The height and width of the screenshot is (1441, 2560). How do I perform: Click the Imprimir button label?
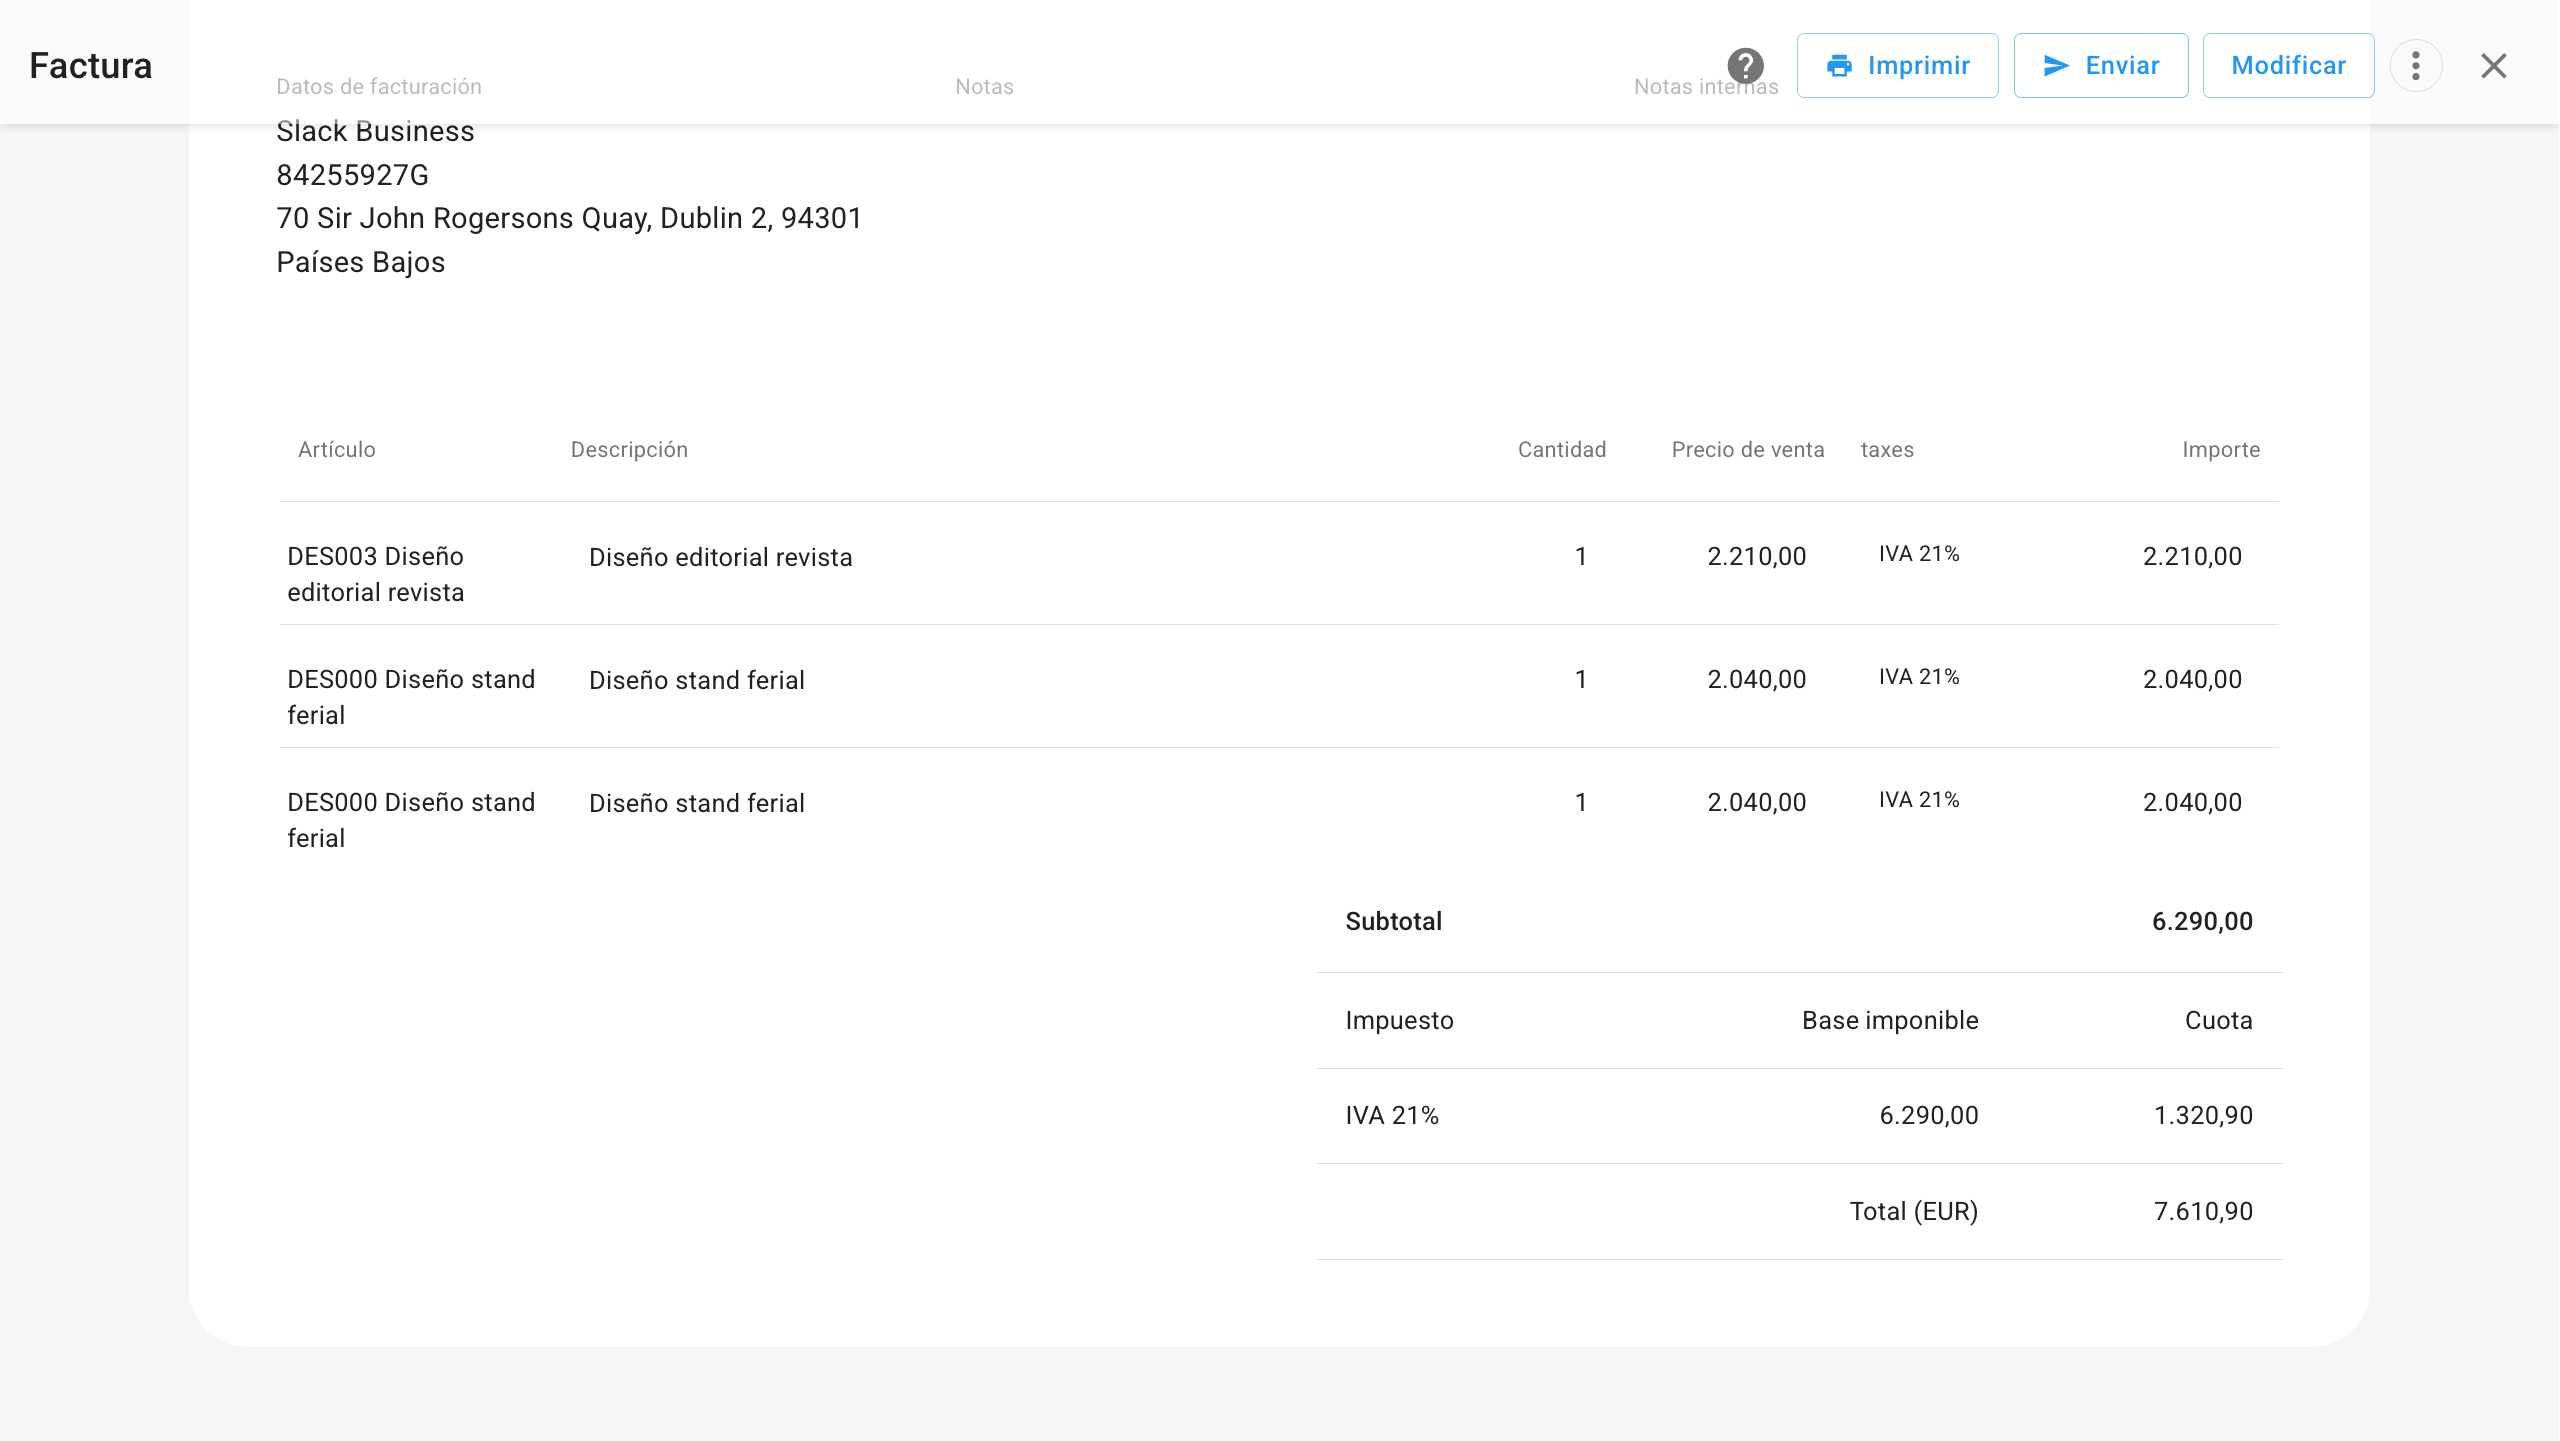pyautogui.click(x=1918, y=66)
